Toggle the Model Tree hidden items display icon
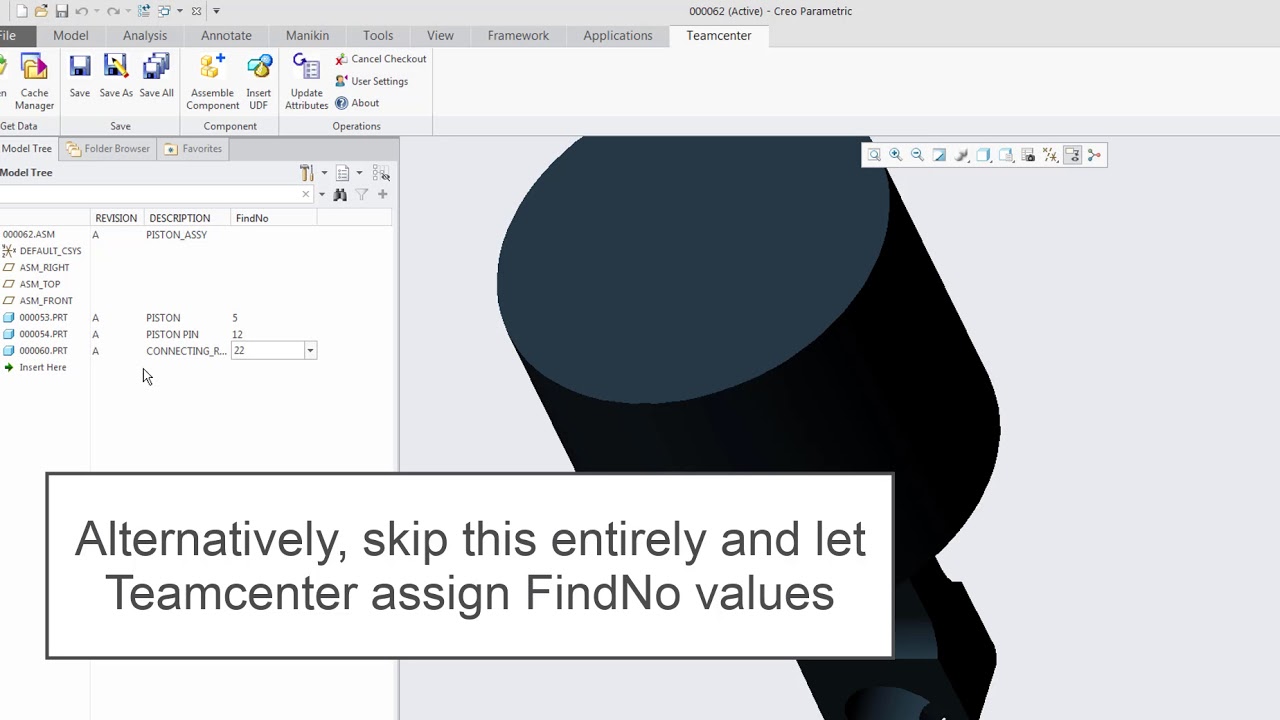The height and width of the screenshot is (720, 1280). click(x=381, y=173)
